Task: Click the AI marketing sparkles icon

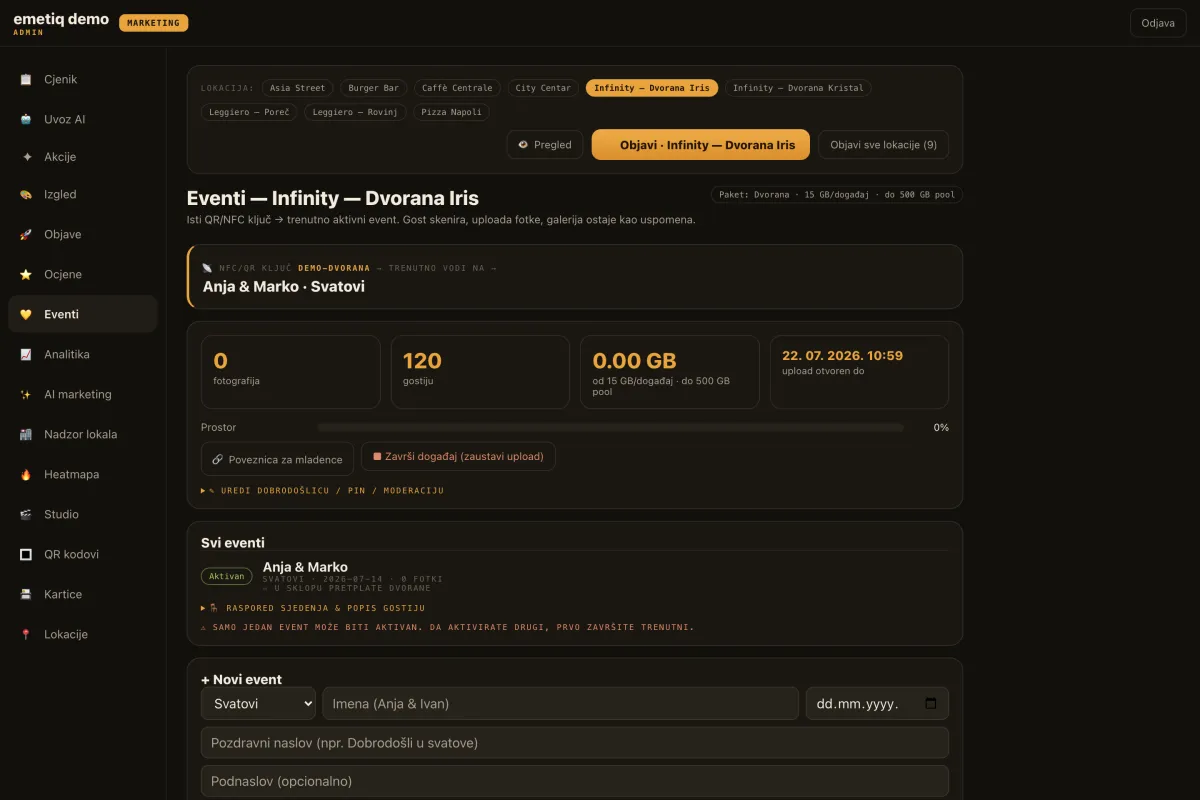Action: point(26,395)
